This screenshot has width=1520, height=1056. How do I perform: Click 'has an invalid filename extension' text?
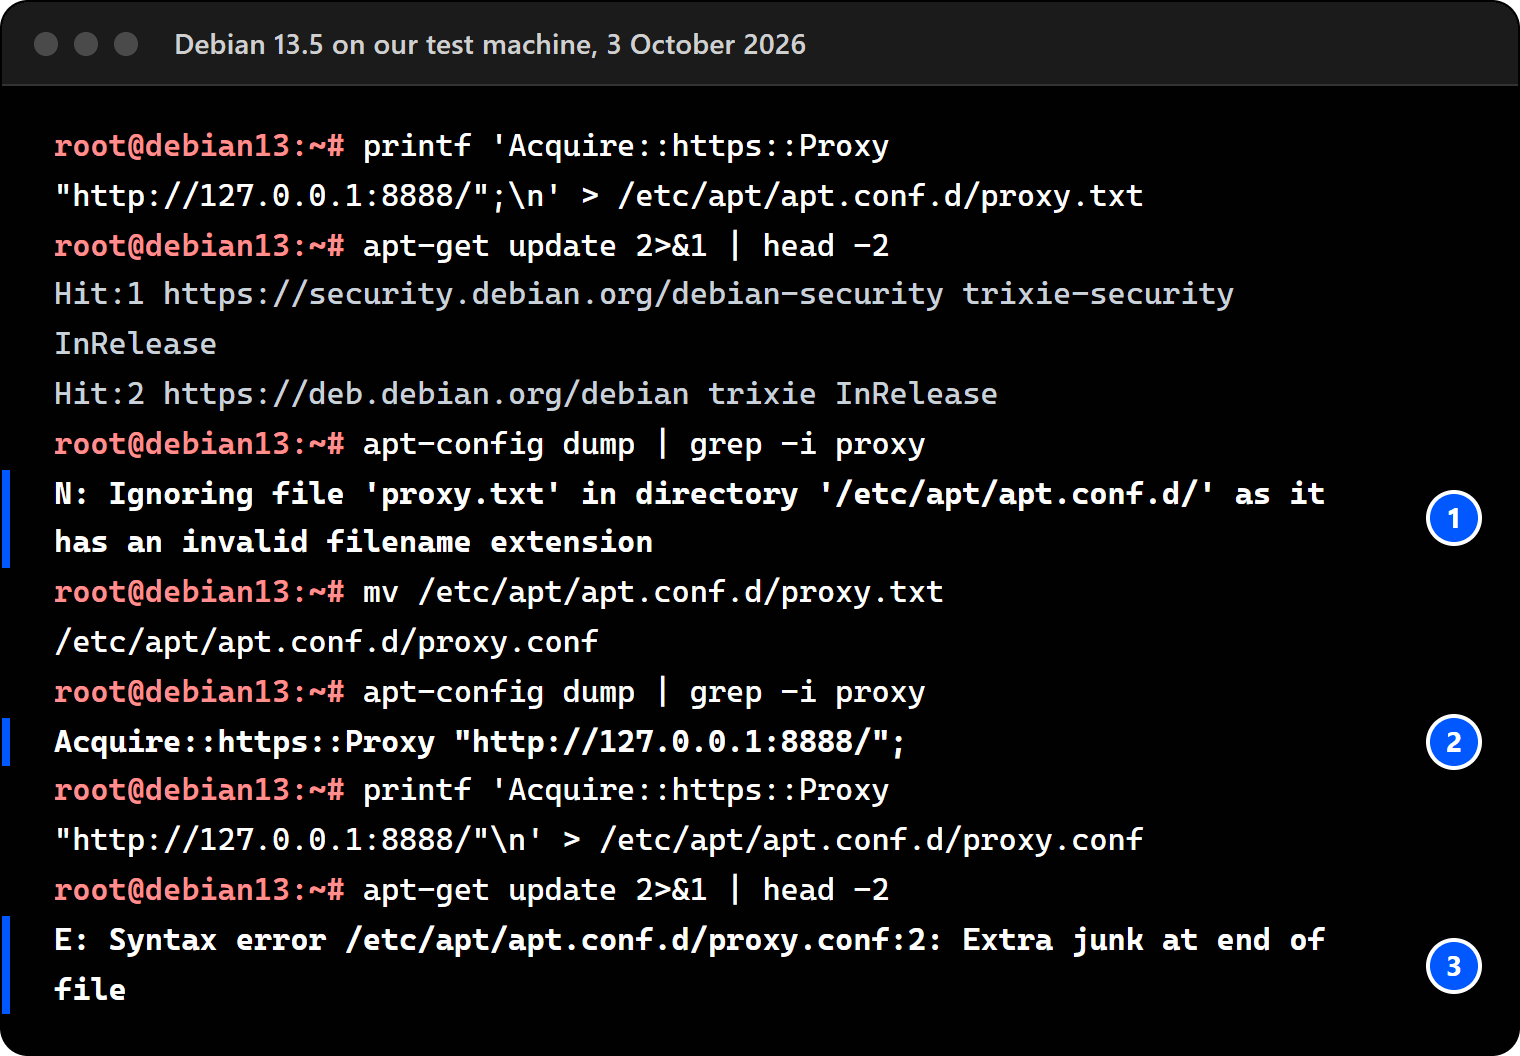point(354,542)
